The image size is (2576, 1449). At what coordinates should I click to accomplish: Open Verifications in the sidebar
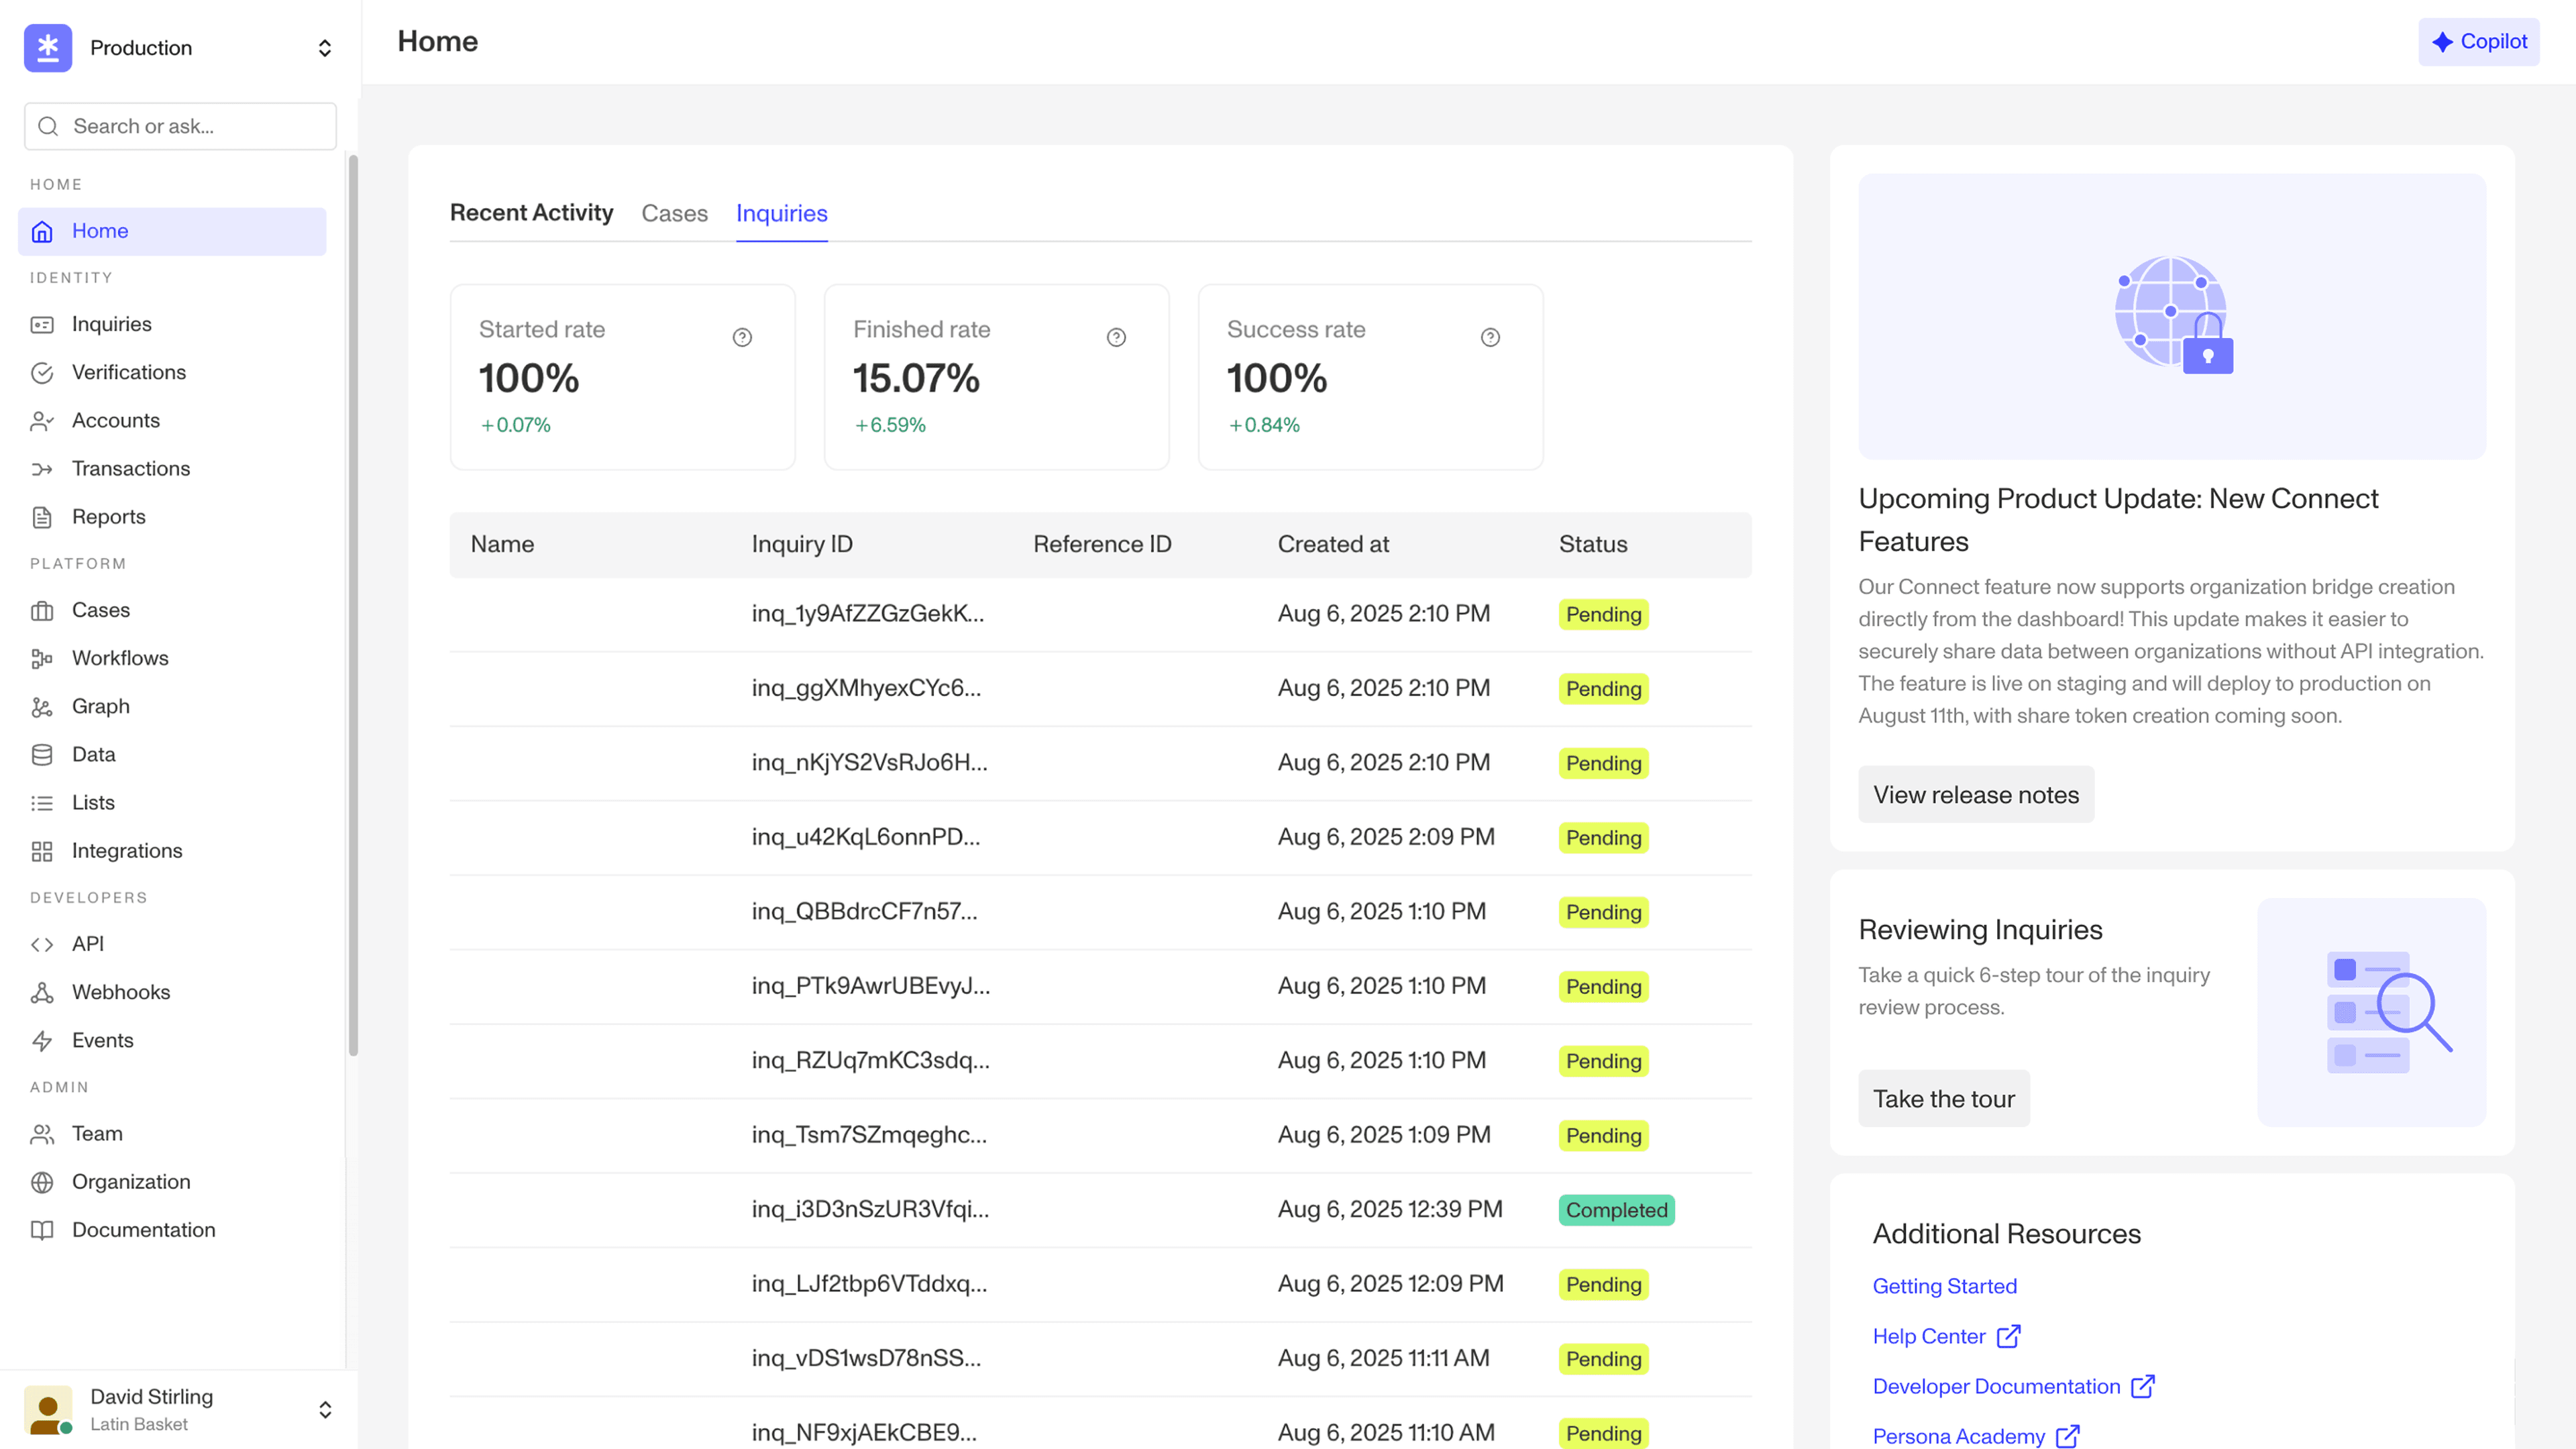(x=172, y=372)
